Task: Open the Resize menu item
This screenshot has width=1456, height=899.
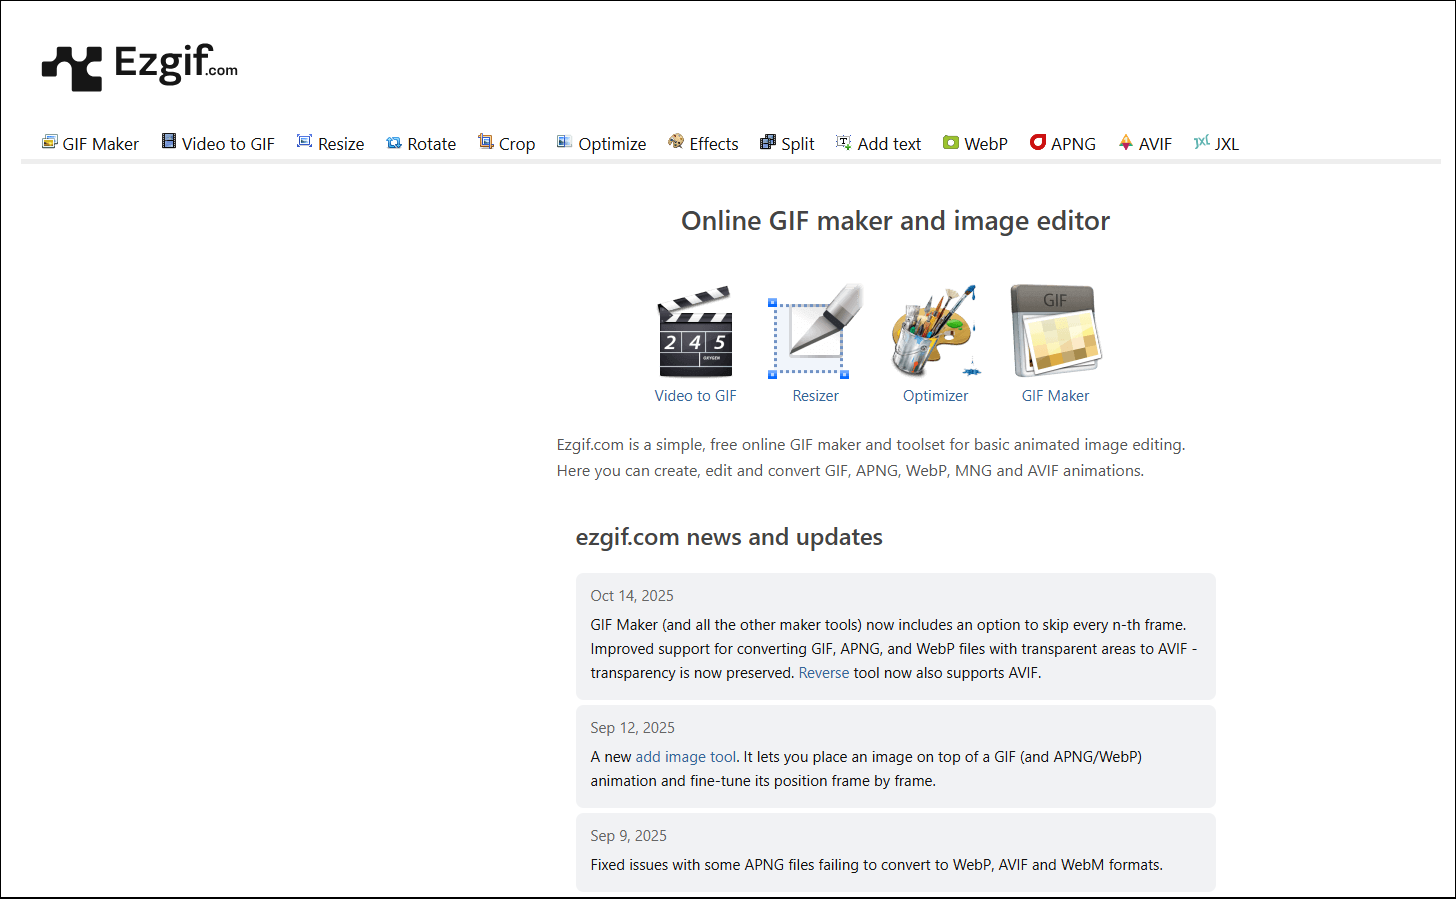Action: click(x=341, y=144)
